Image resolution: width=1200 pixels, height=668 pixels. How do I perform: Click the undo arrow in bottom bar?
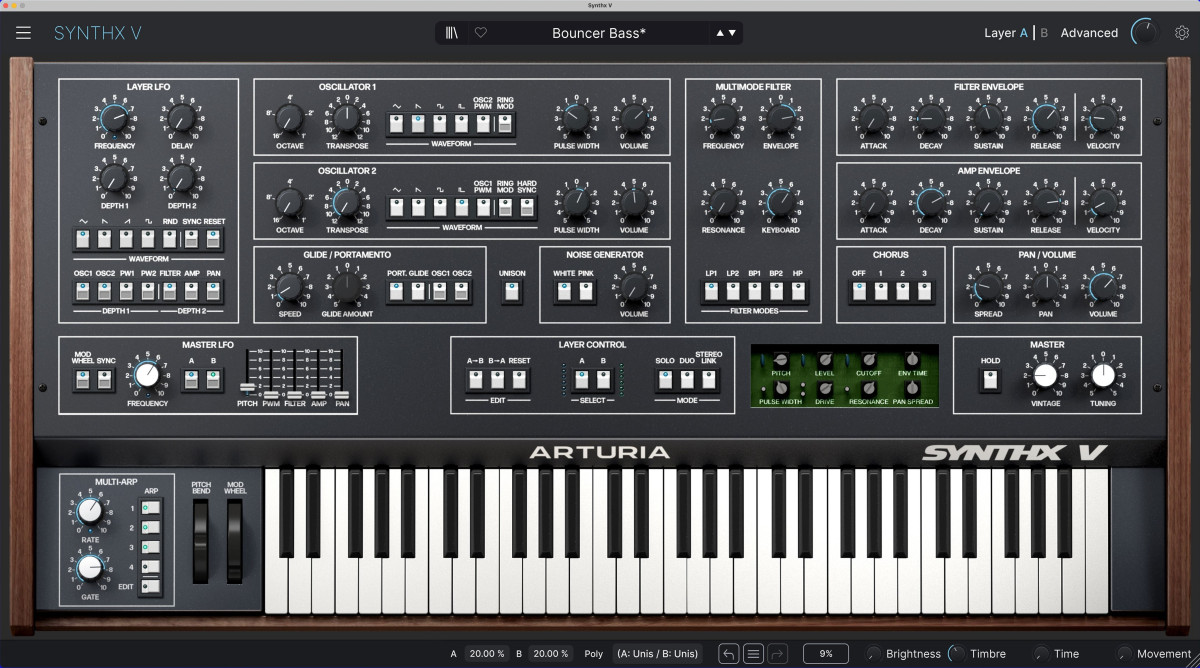click(729, 654)
